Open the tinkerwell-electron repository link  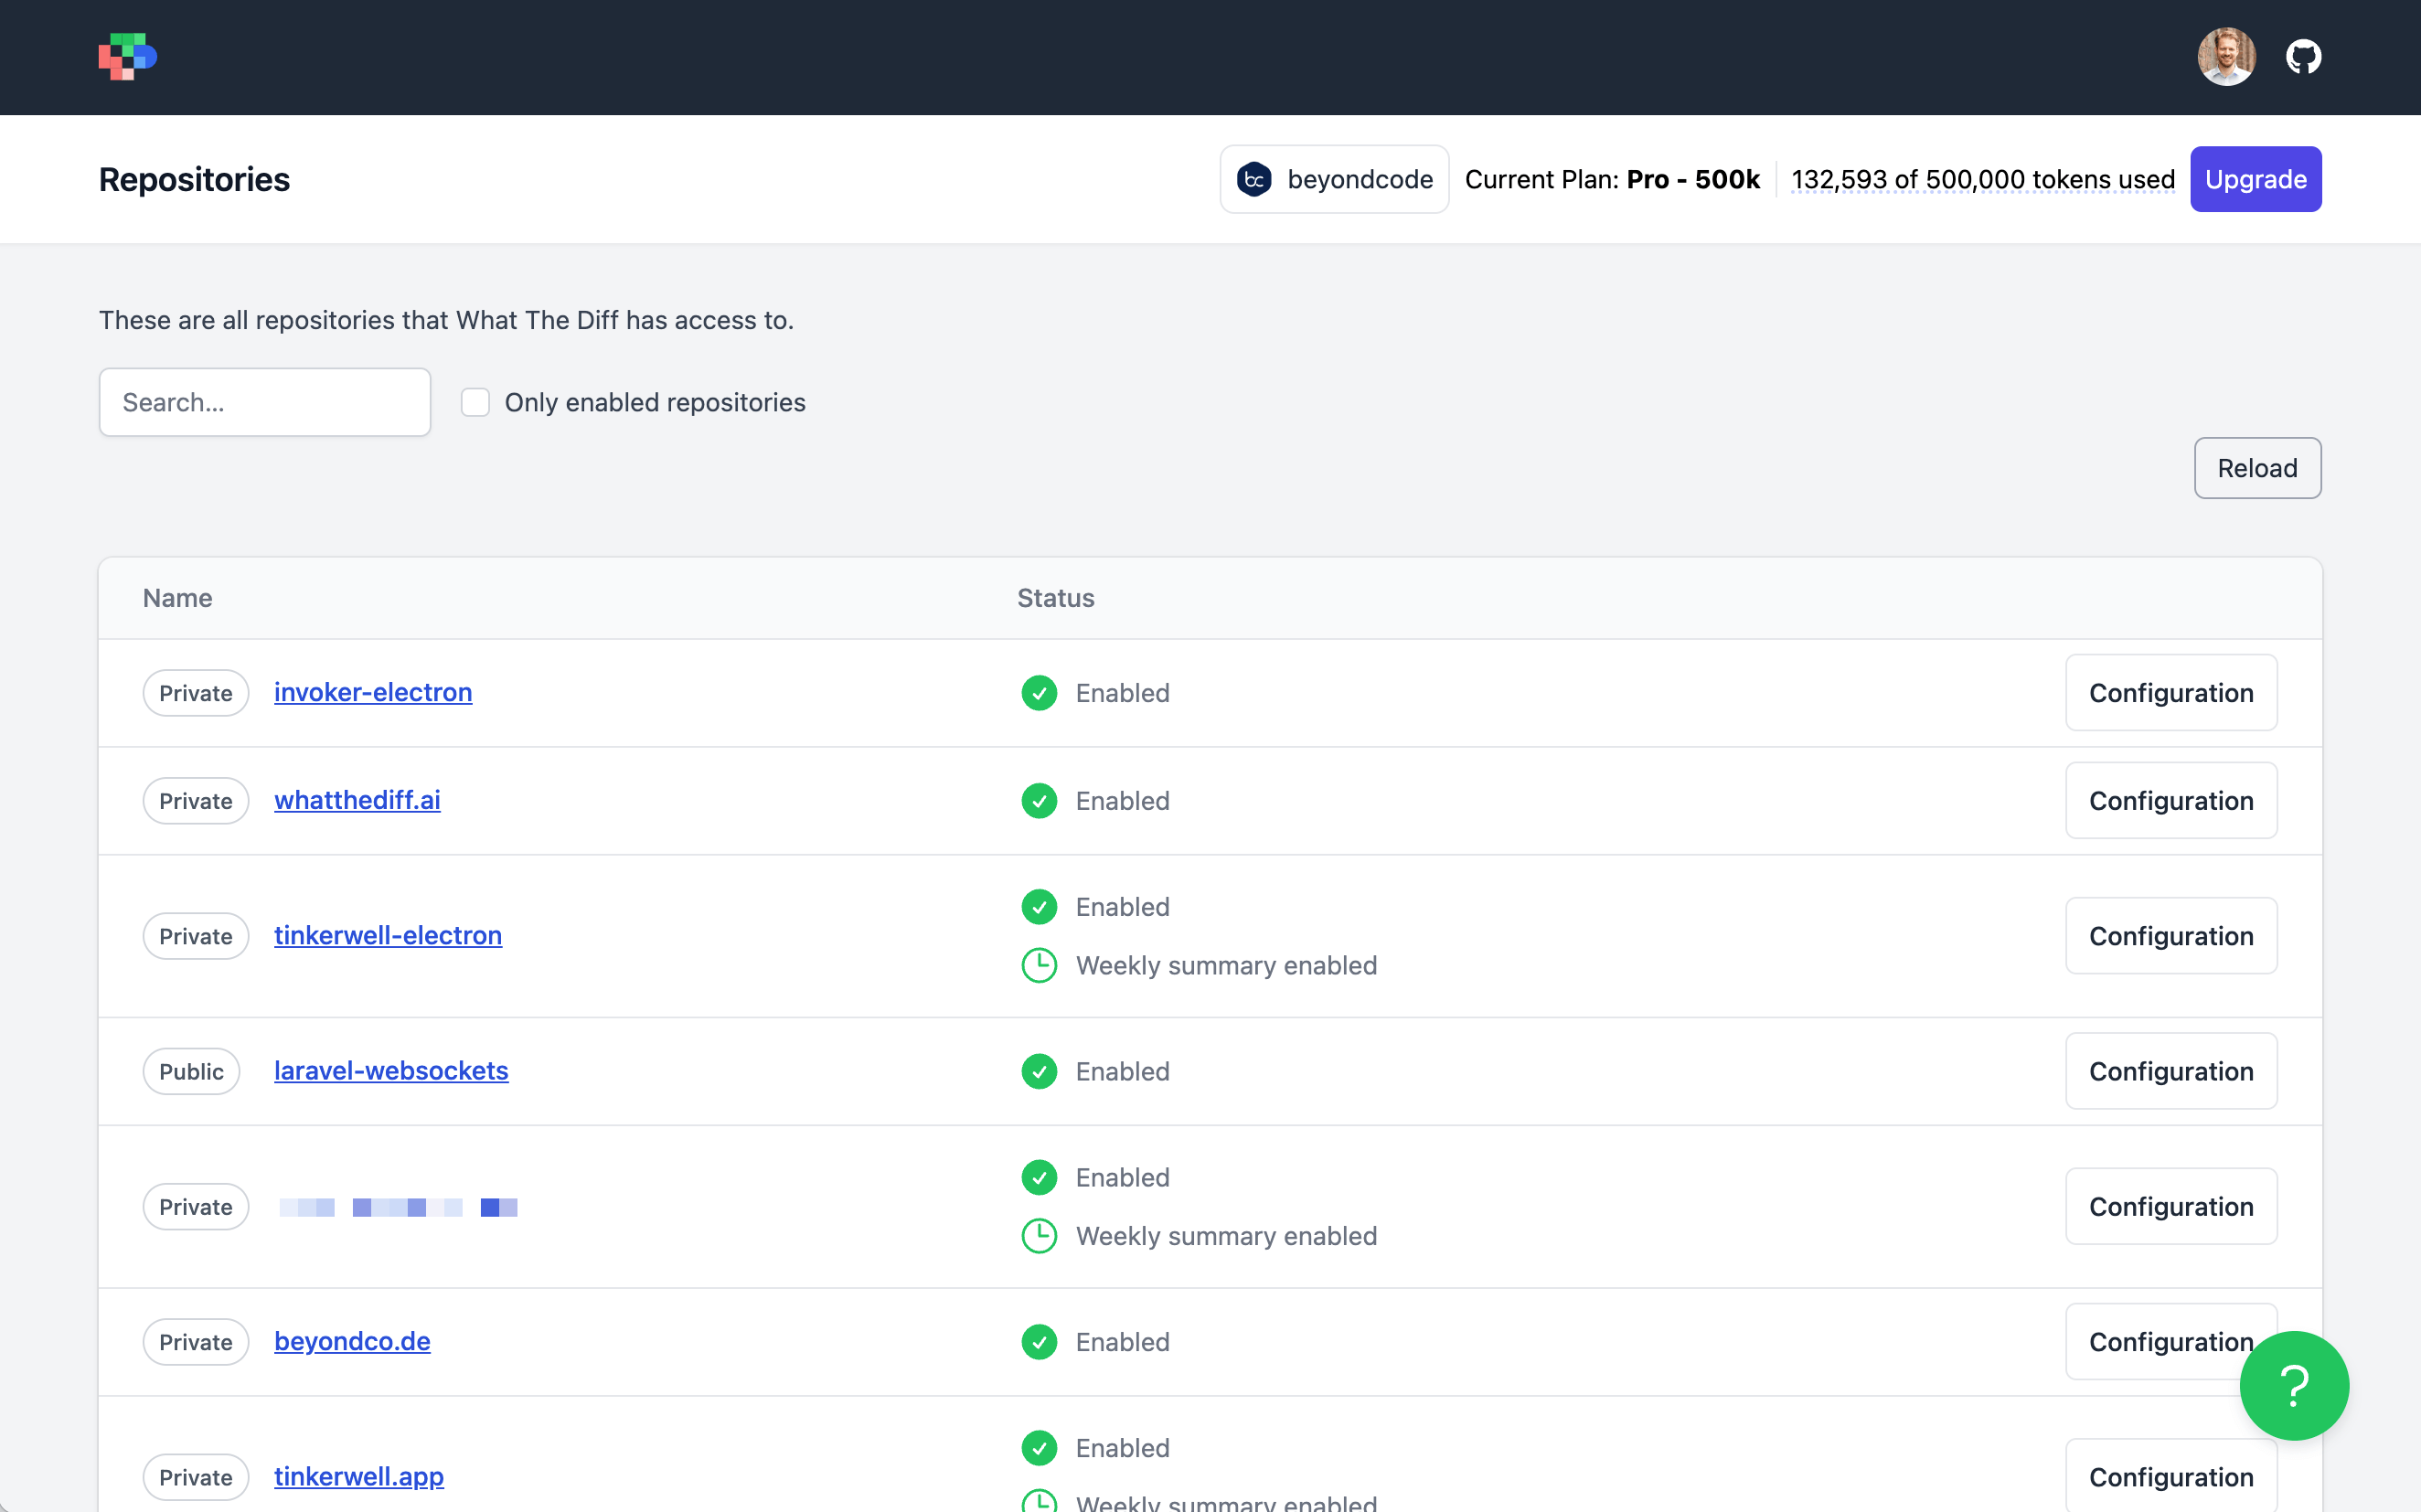pyautogui.click(x=388, y=936)
